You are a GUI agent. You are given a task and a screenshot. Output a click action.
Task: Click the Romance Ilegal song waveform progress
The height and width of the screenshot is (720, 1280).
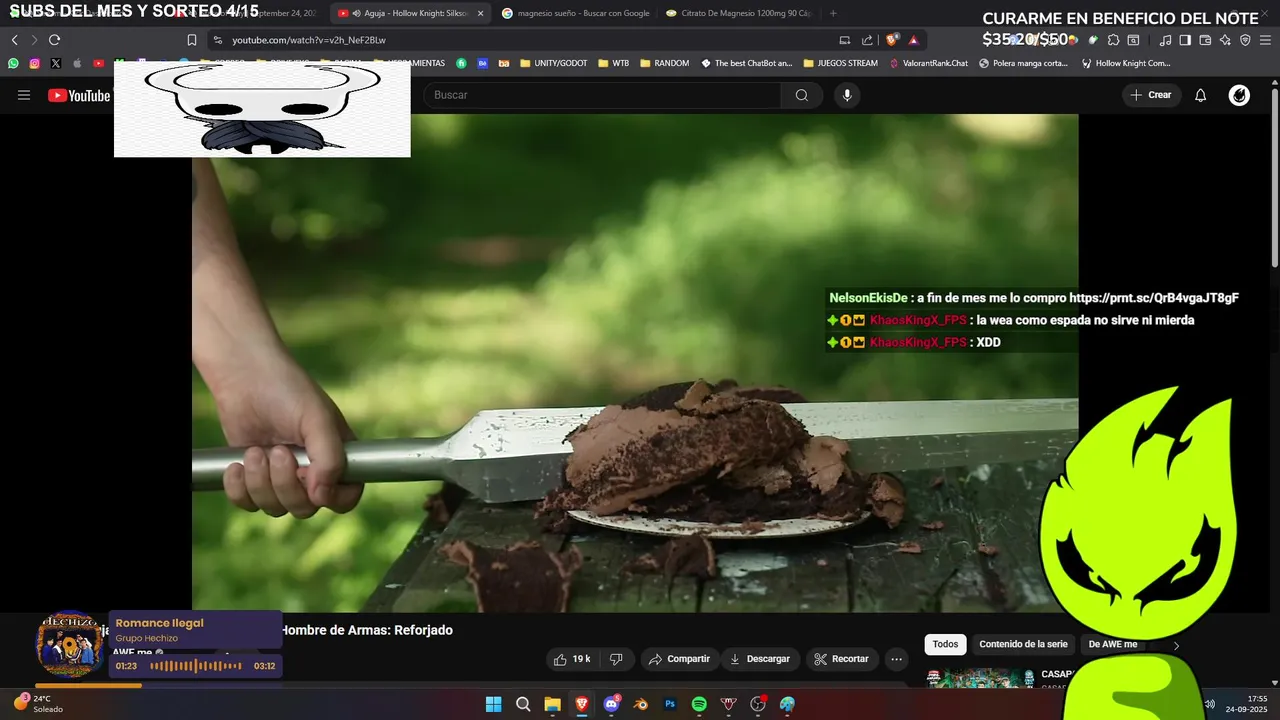point(196,666)
